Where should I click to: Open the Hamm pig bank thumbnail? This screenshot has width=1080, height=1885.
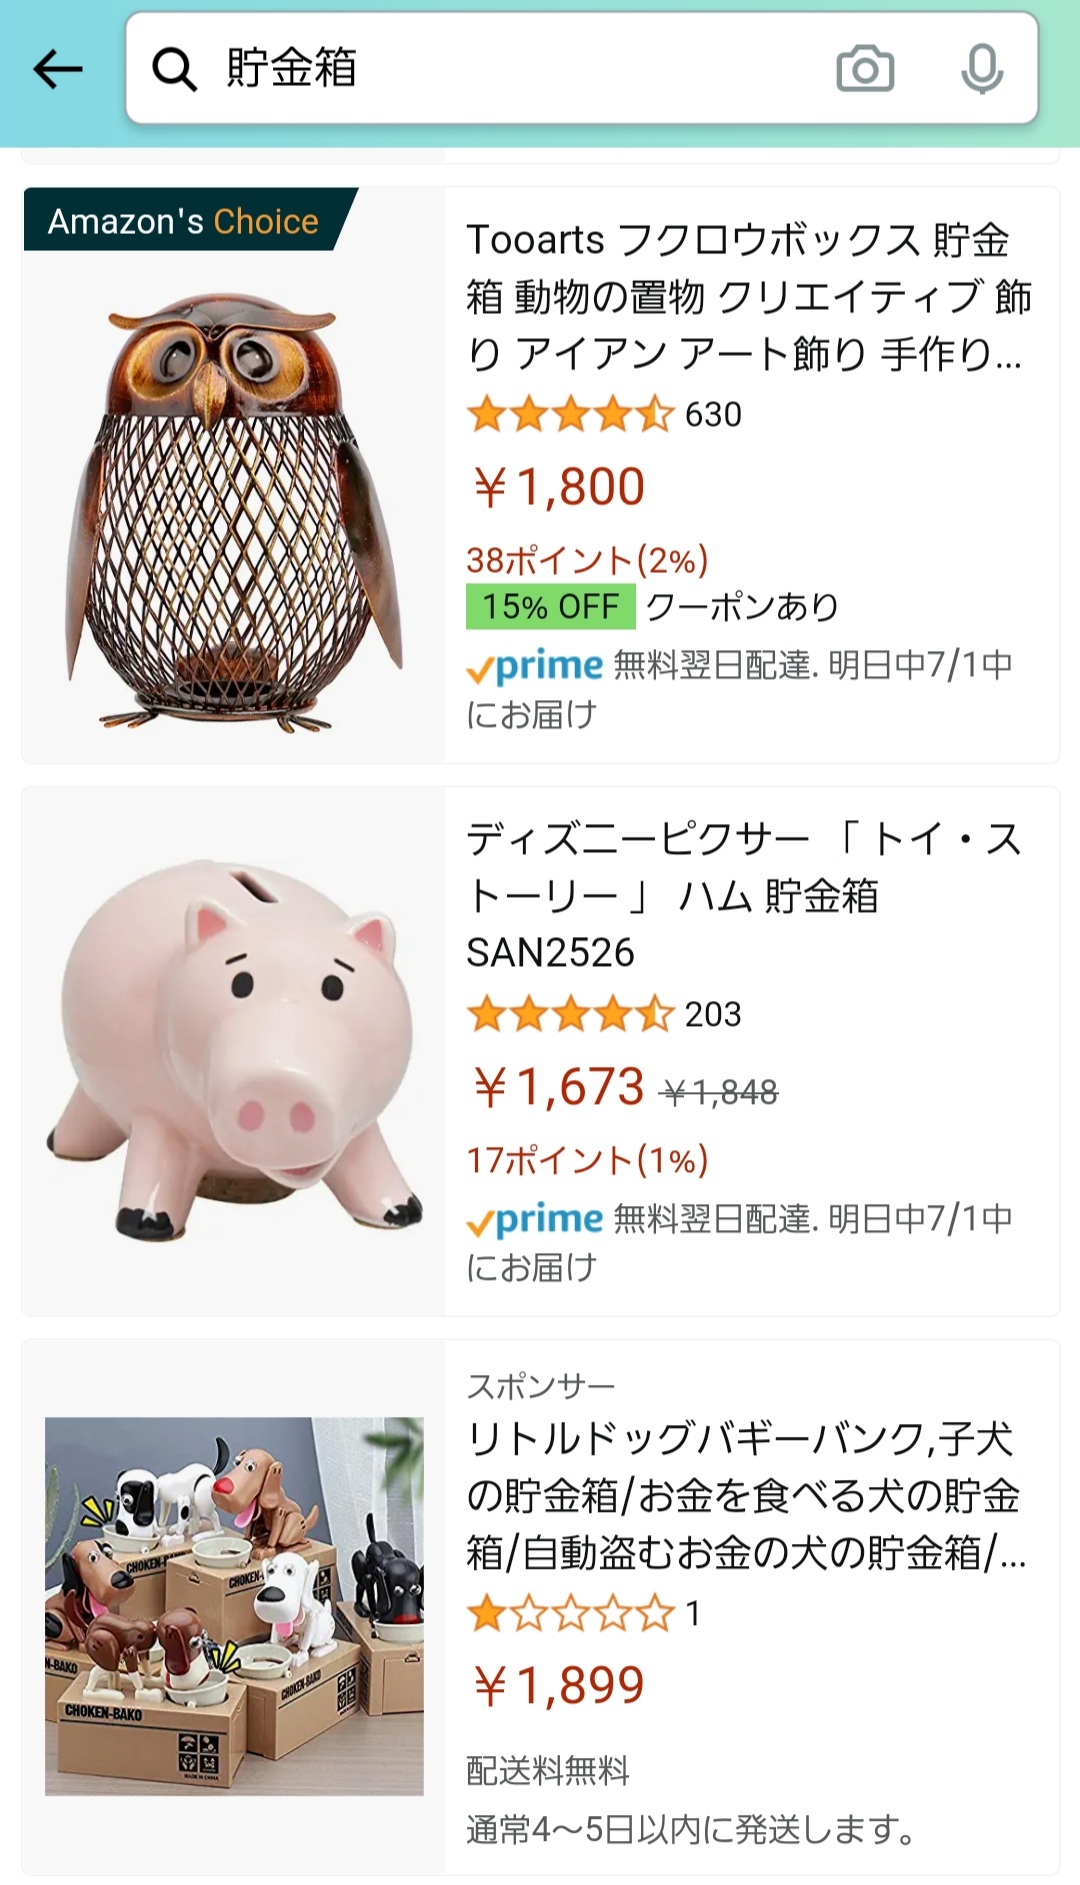pyautogui.click(x=234, y=1050)
